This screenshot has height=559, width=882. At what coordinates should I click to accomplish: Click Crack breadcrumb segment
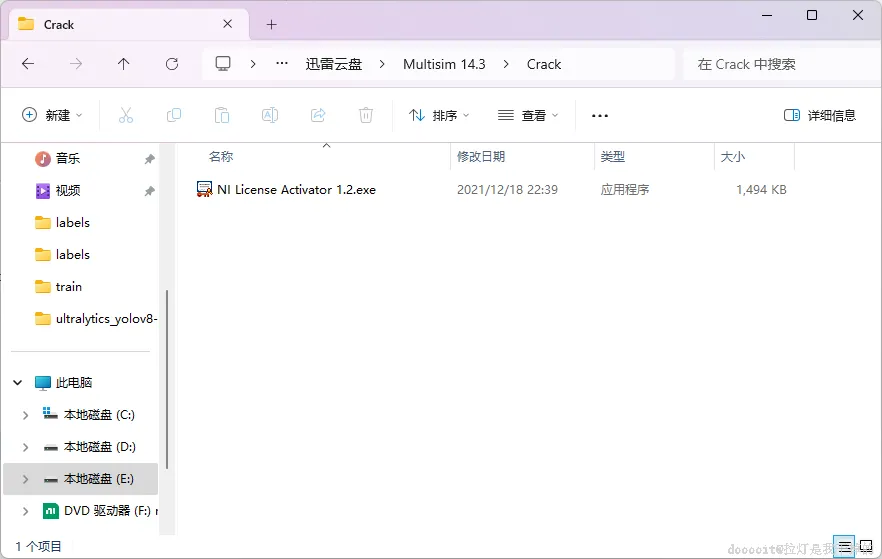tap(543, 64)
